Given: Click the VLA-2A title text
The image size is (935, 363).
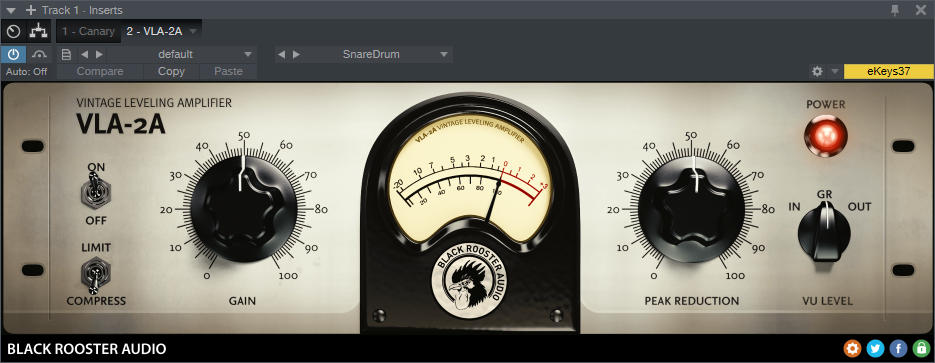Looking at the screenshot, I should click(x=121, y=125).
